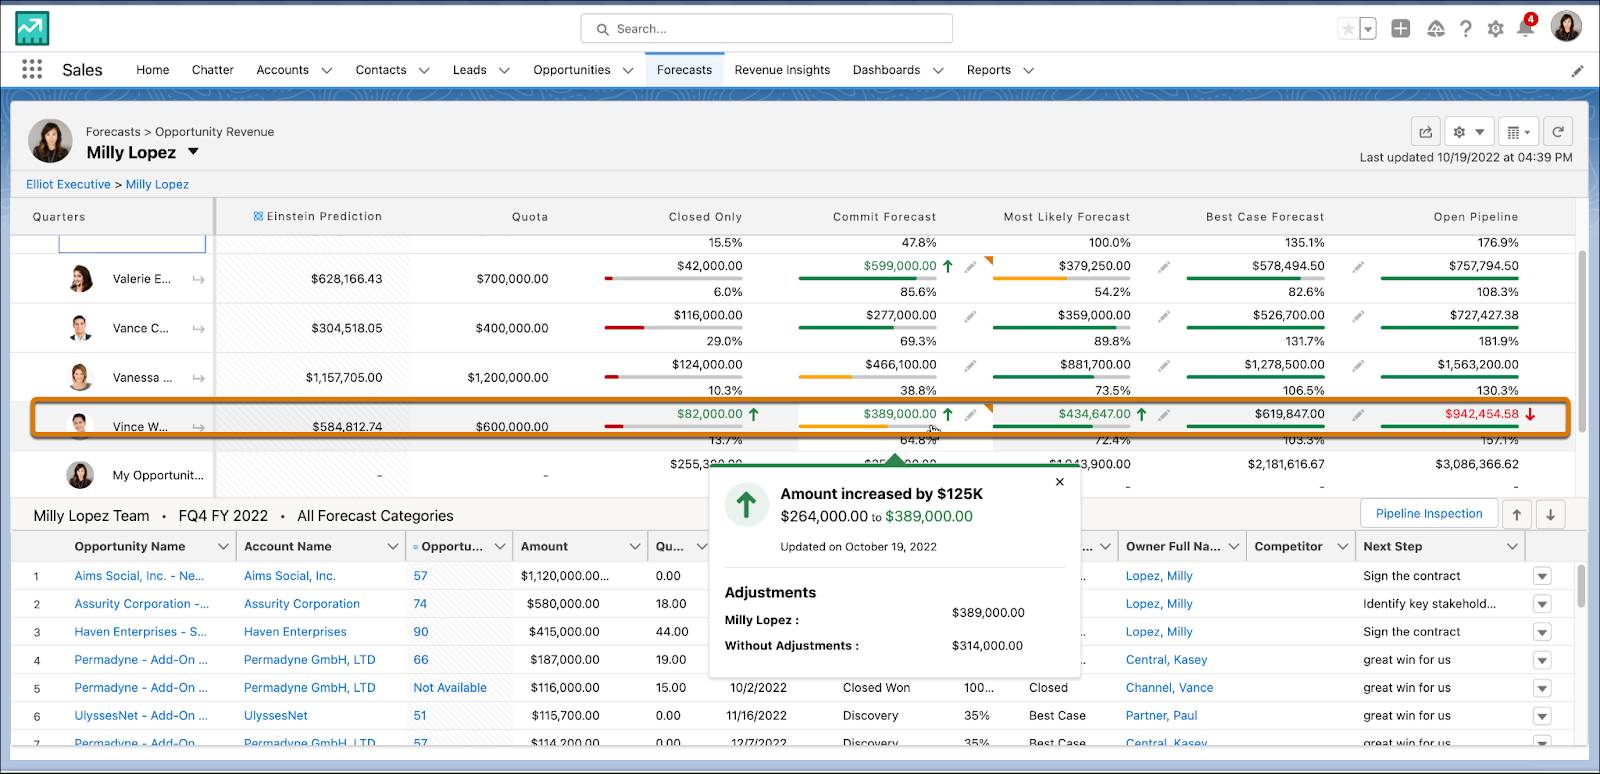Screen dimensions: 1600x774
Task: Click the down arrow next to Pipeline Inspection
Action: (1550, 514)
